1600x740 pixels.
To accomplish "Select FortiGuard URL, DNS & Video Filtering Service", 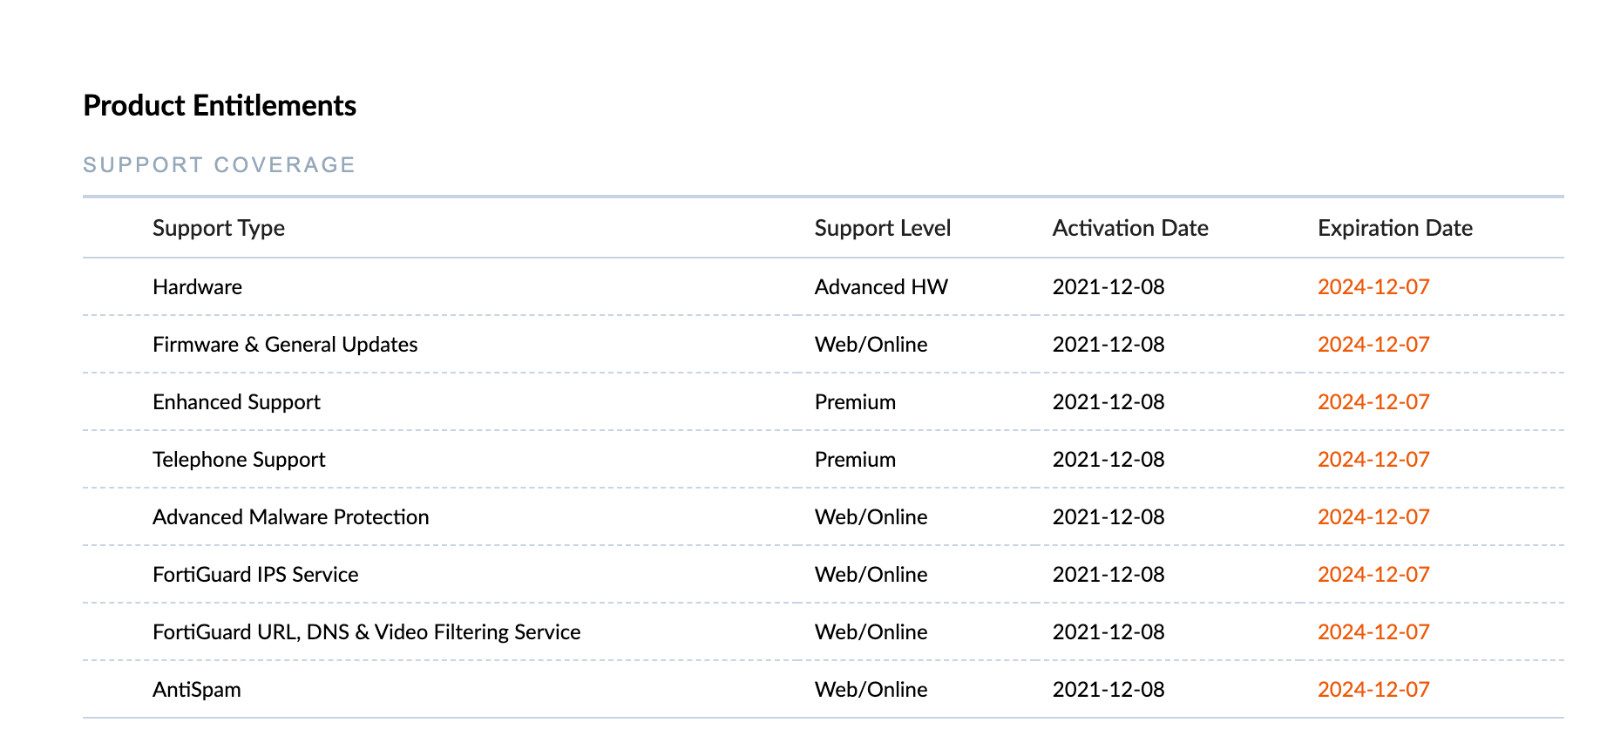I will tap(367, 632).
